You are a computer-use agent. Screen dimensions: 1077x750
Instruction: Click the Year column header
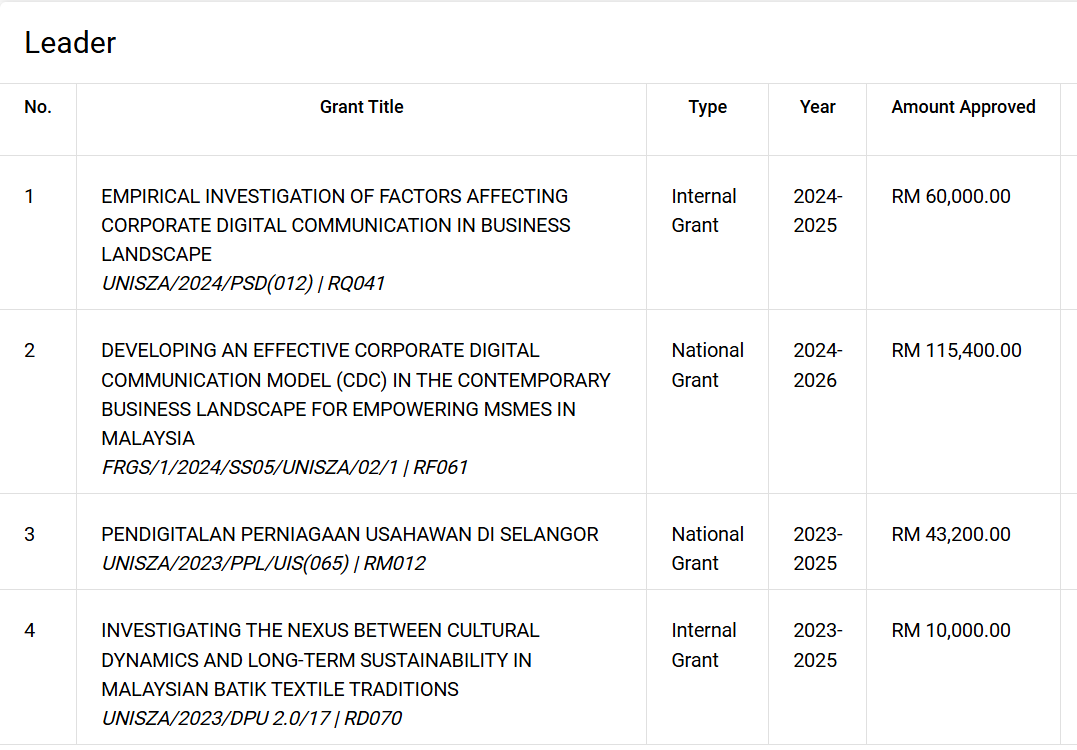(x=817, y=107)
